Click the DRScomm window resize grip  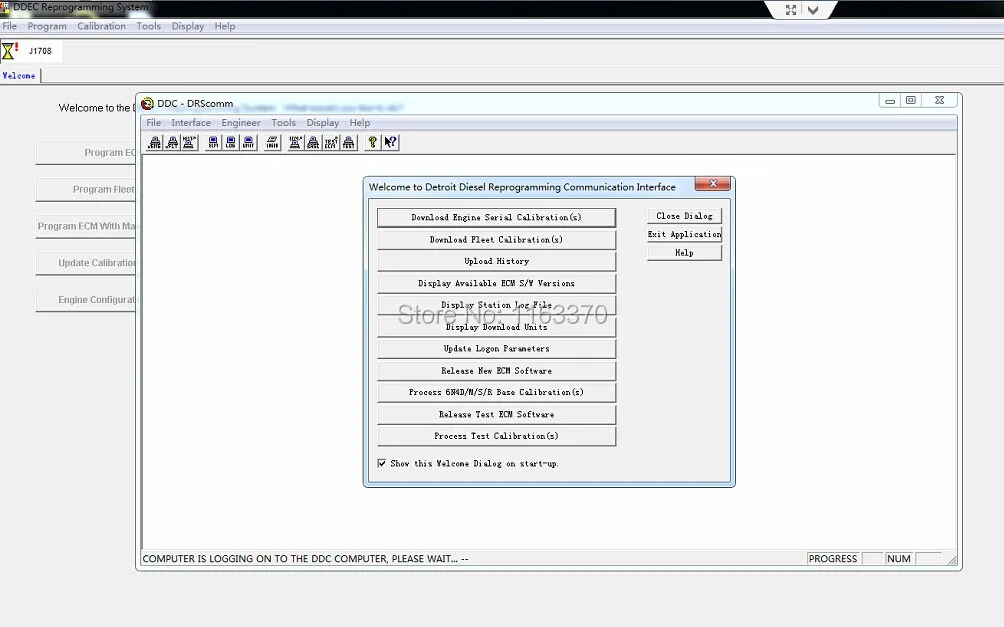(952, 560)
